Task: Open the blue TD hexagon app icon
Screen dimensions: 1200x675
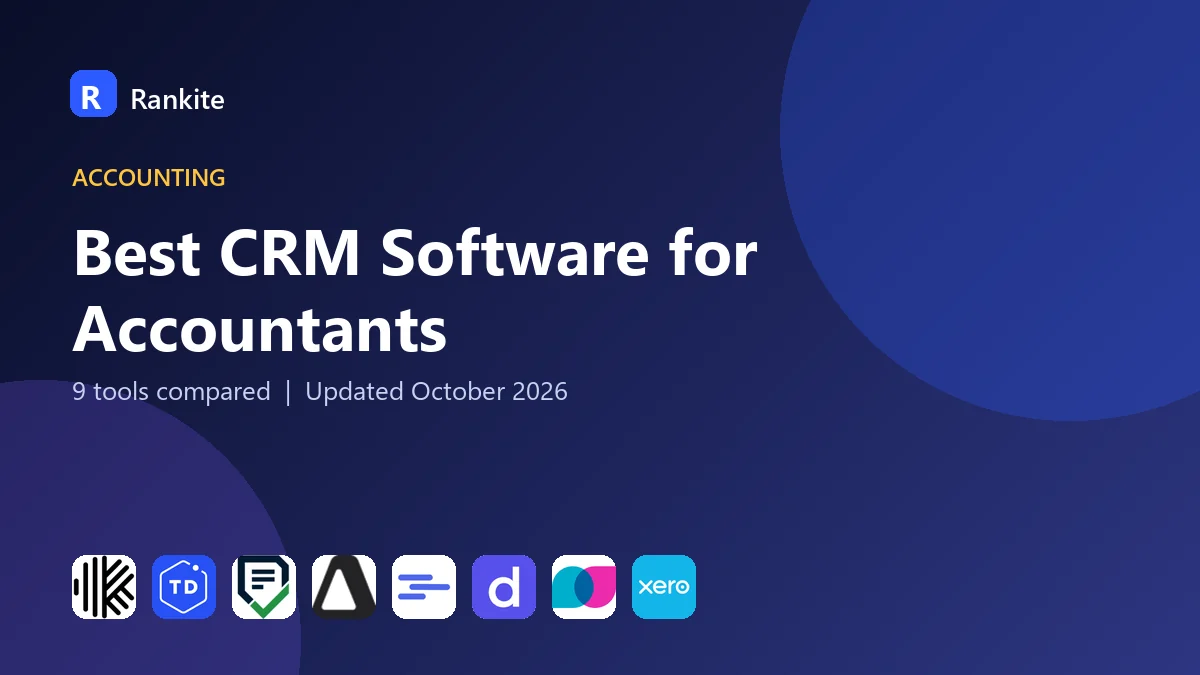Action: click(184, 587)
